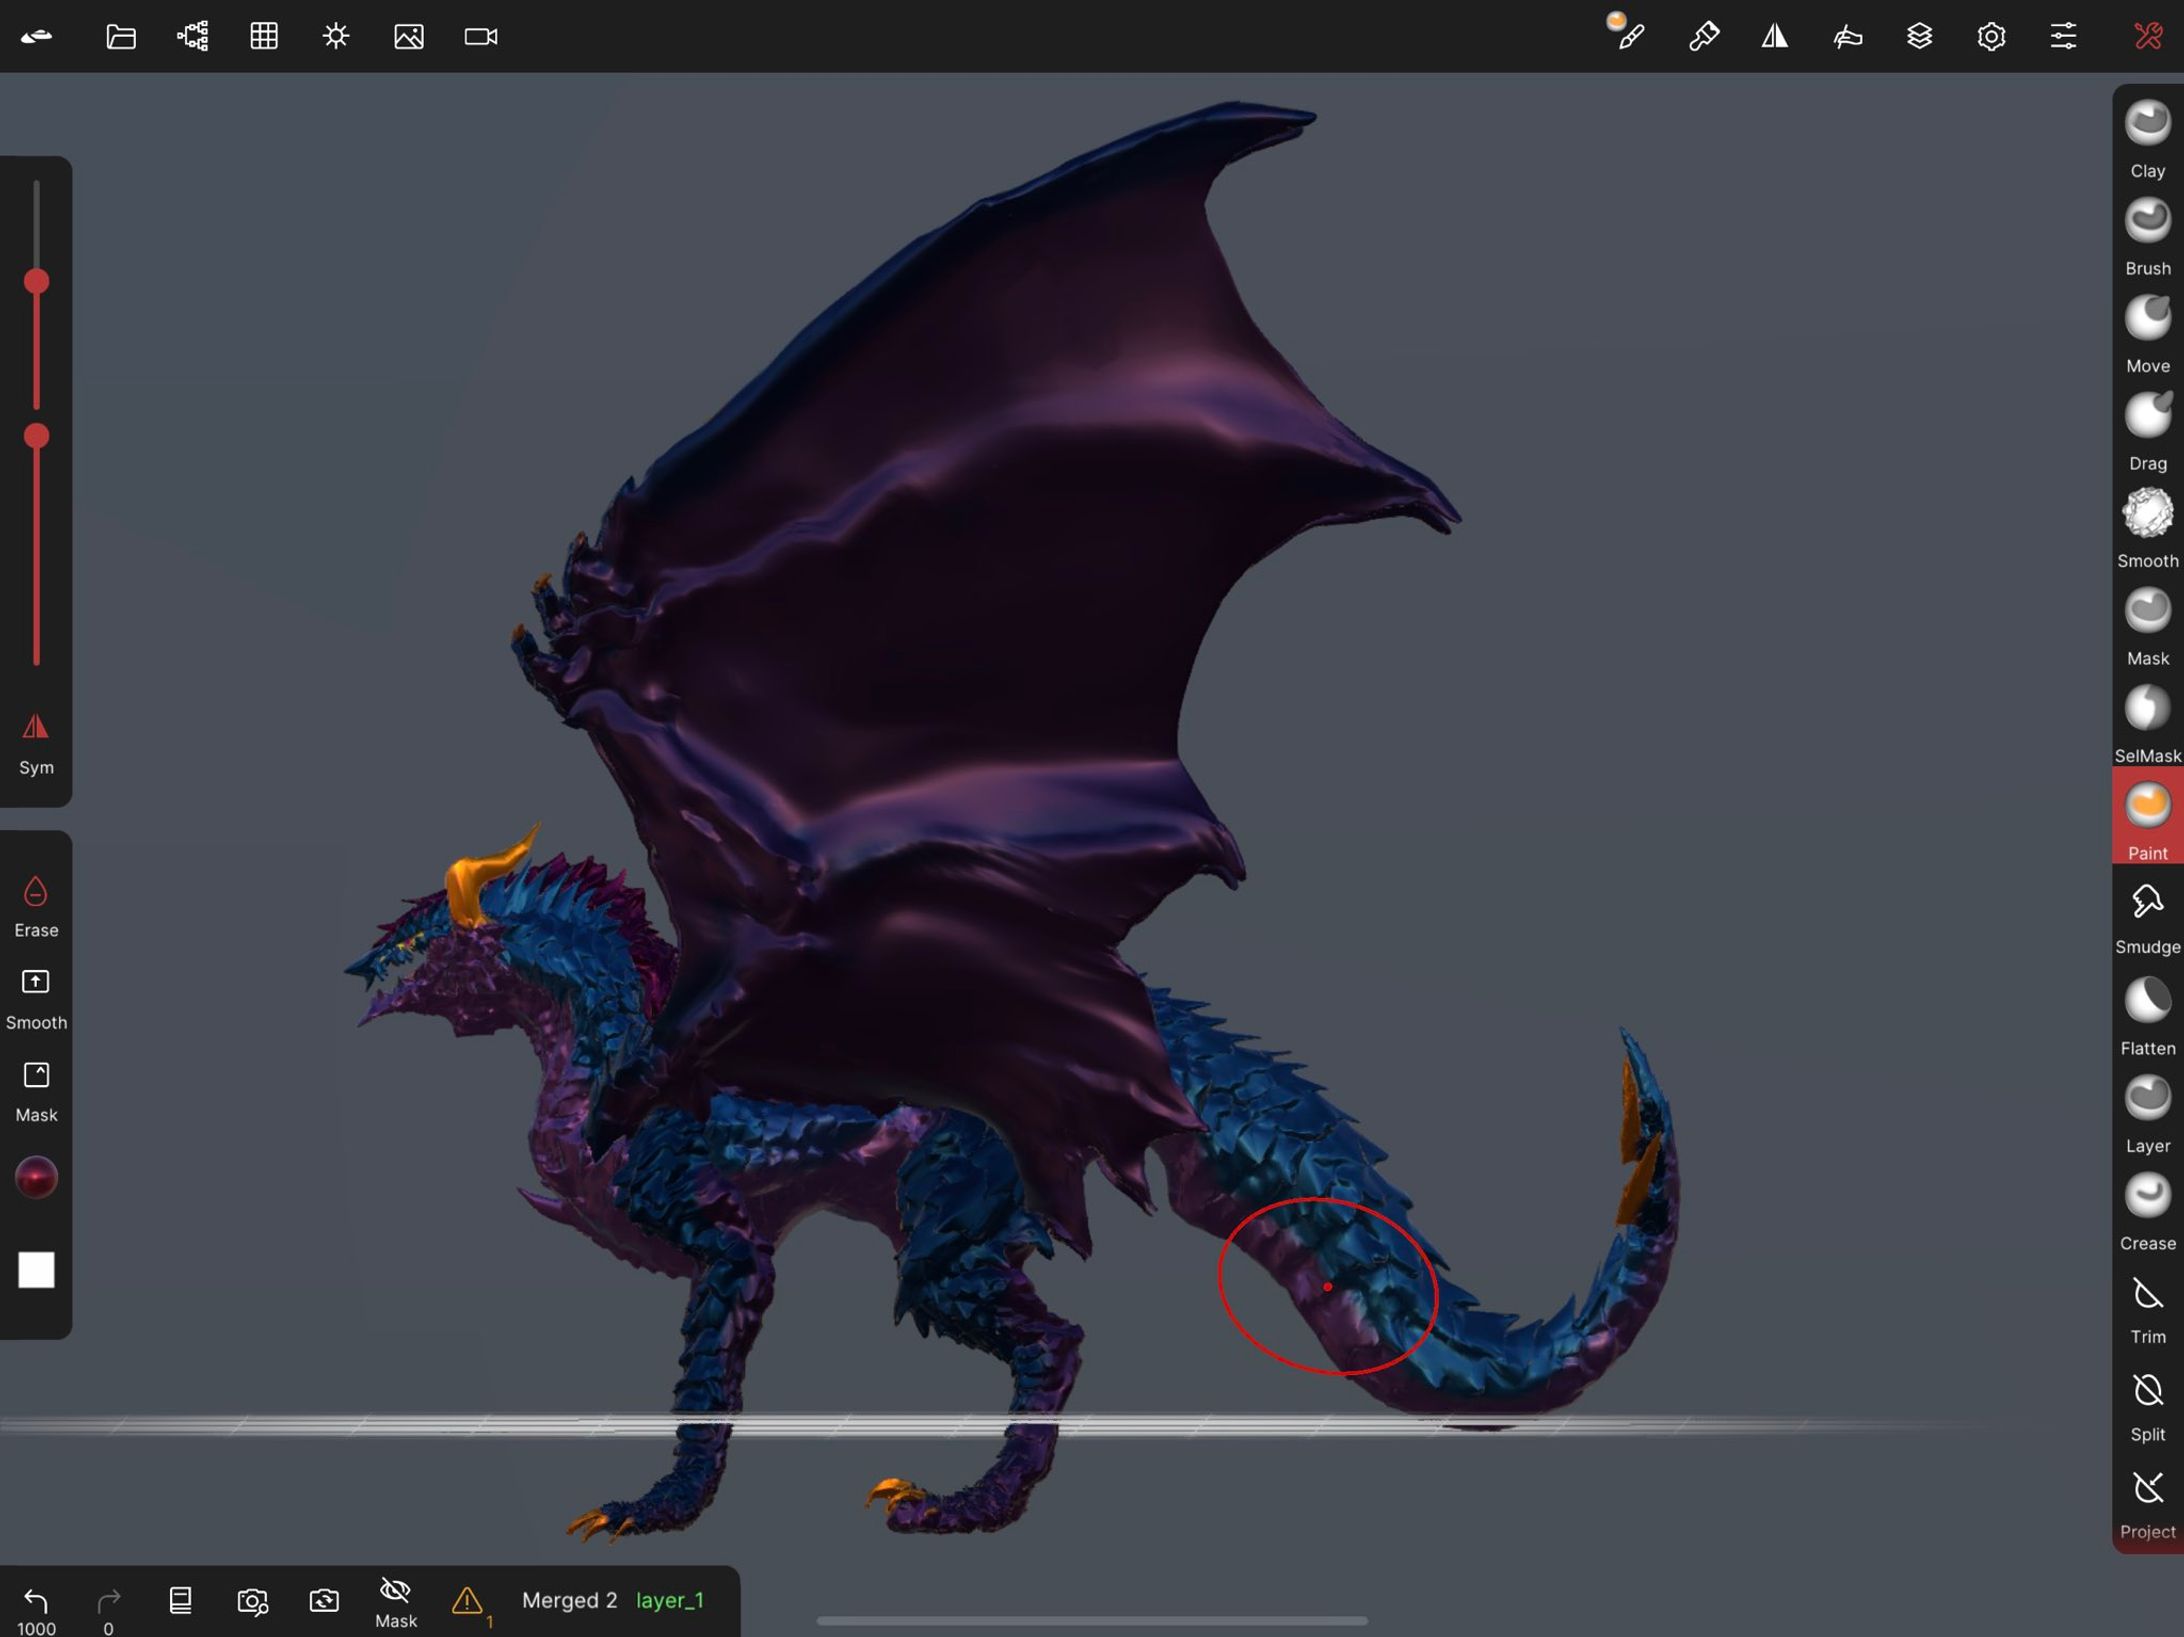Viewport: 2184px width, 1637px height.
Task: Click the layer_1 label
Action: pos(670,1600)
